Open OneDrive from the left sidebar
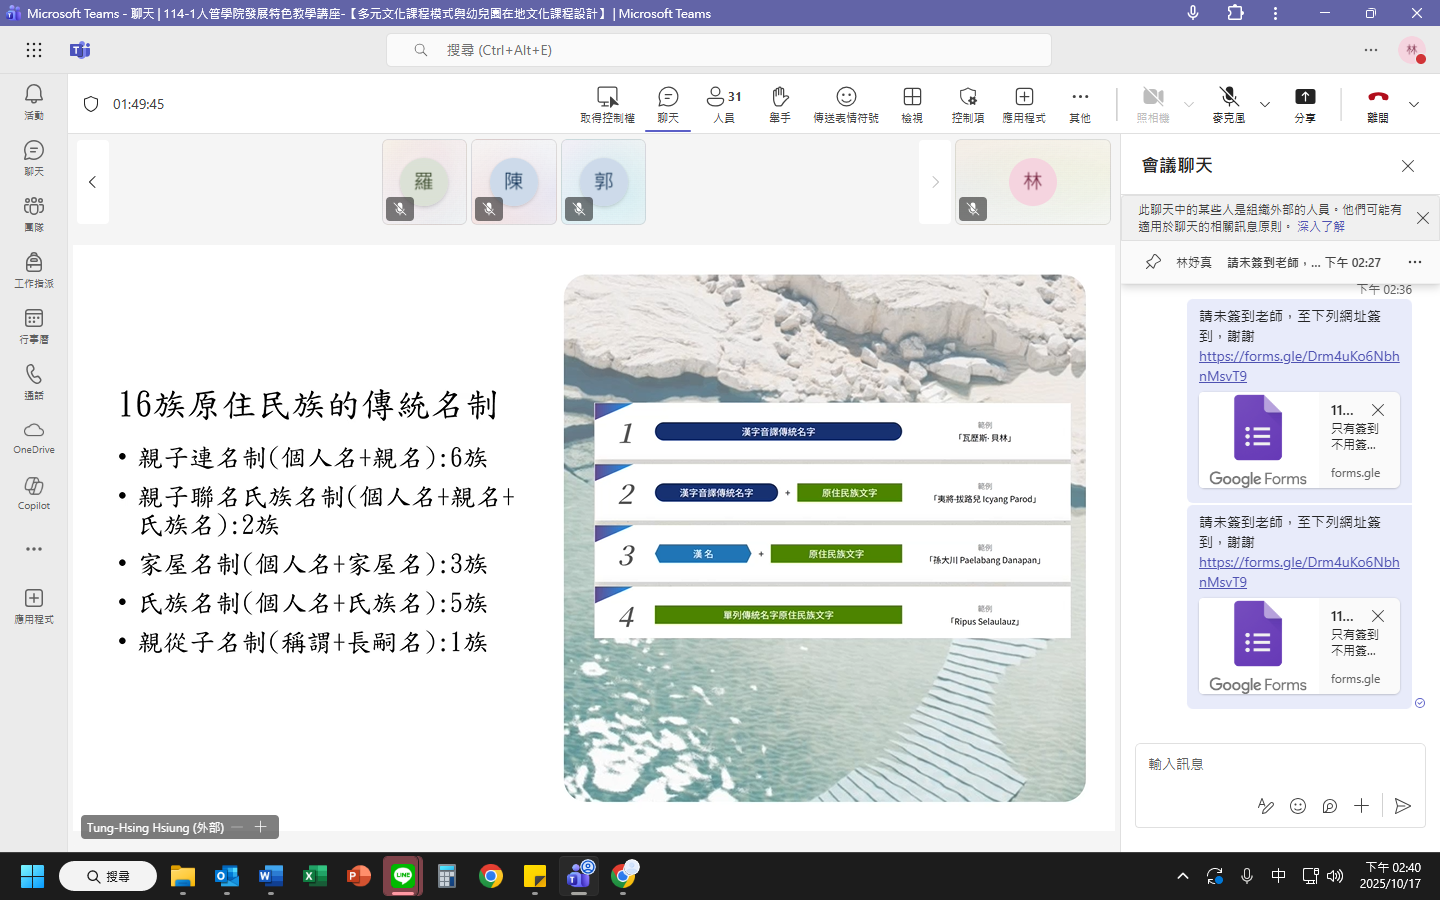The width and height of the screenshot is (1440, 900). (34, 437)
